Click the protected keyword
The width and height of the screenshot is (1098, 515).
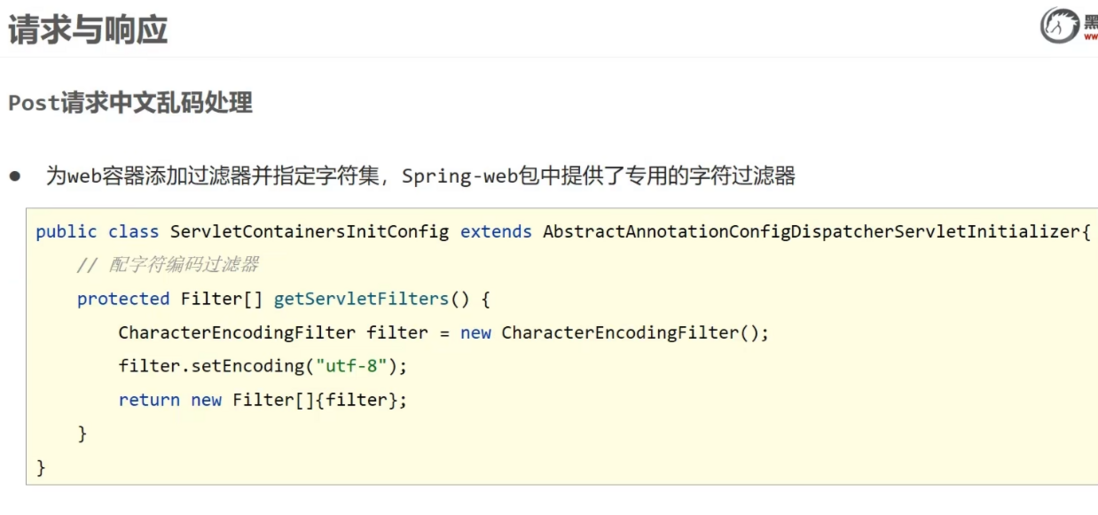[123, 299]
